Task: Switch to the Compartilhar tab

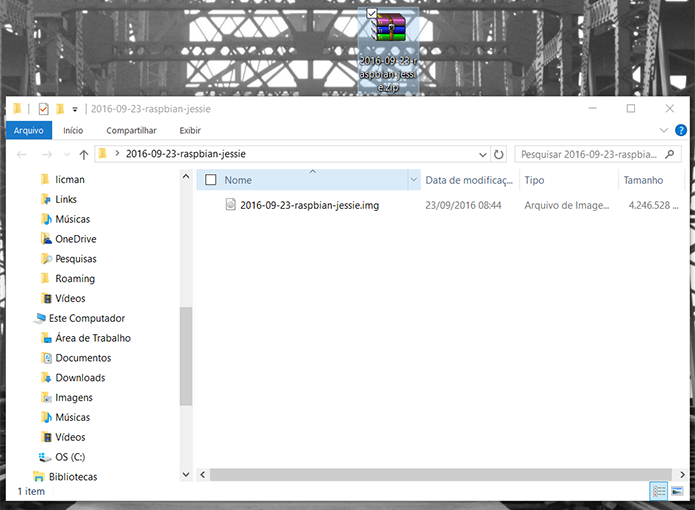Action: [131, 131]
